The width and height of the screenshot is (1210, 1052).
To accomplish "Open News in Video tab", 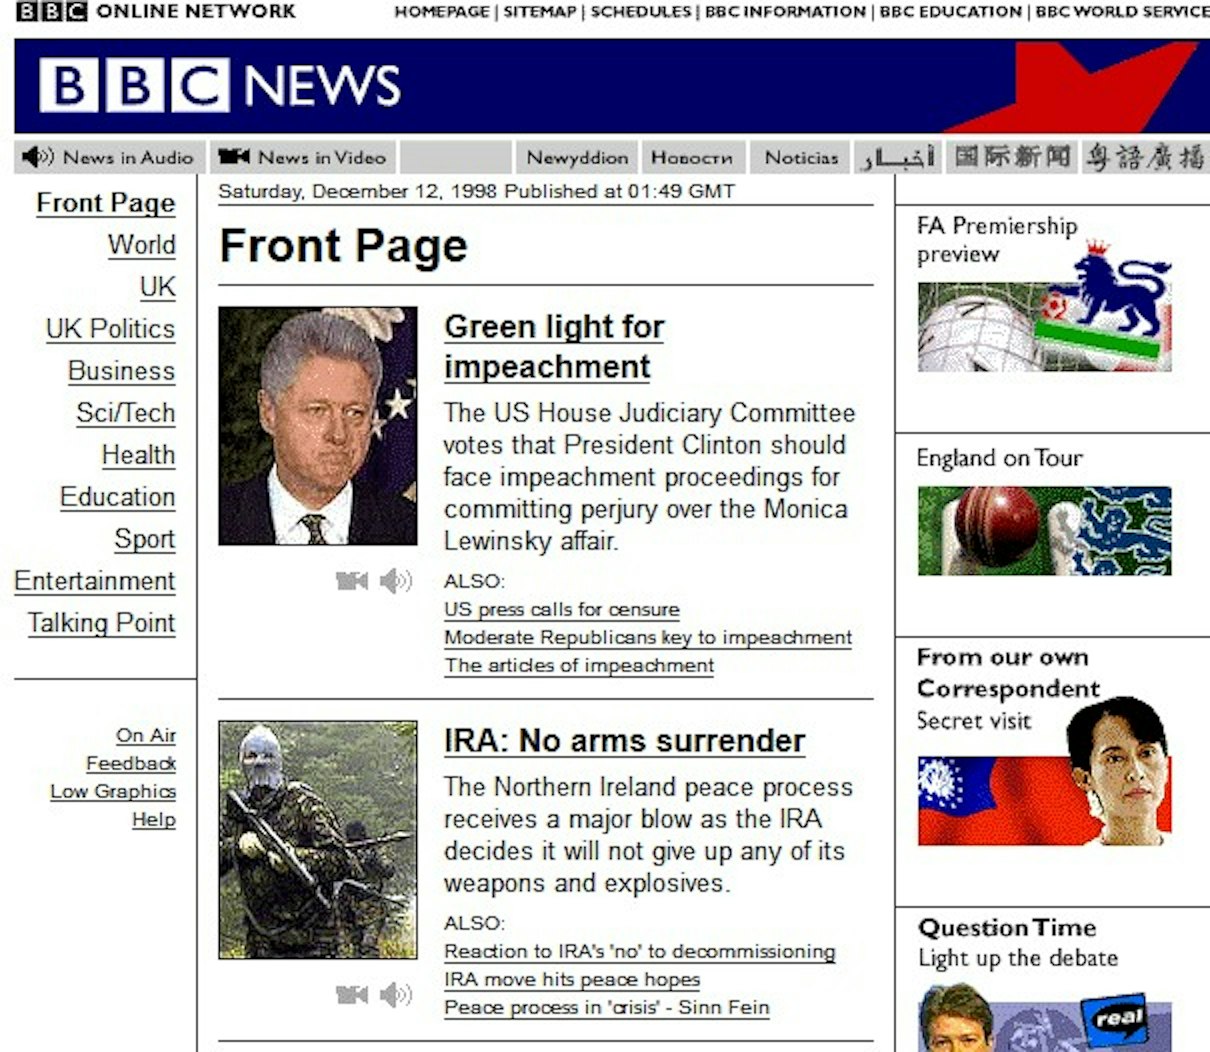I will pyautogui.click(x=303, y=157).
